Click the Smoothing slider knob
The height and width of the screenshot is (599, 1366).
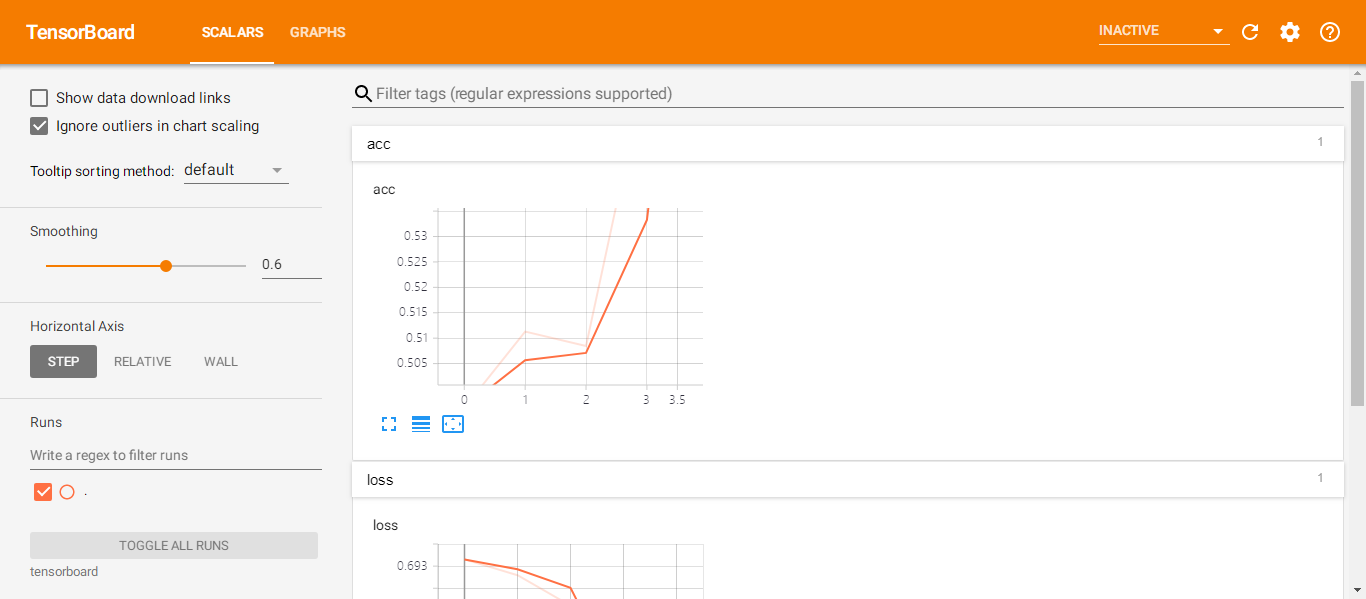tap(166, 266)
